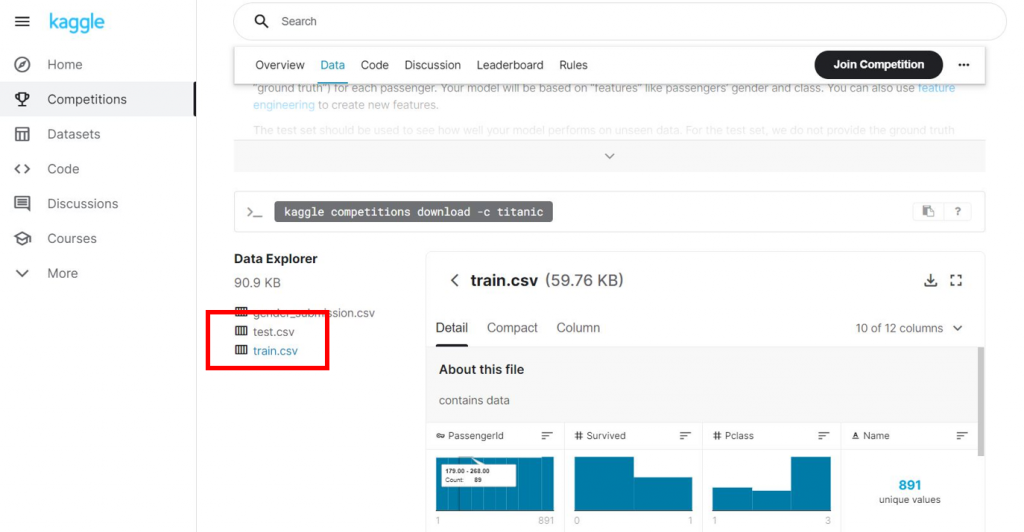Image resolution: width=1024 pixels, height=532 pixels.
Task: Open the 10 of 12 columns dropdown
Action: pyautogui.click(x=909, y=328)
